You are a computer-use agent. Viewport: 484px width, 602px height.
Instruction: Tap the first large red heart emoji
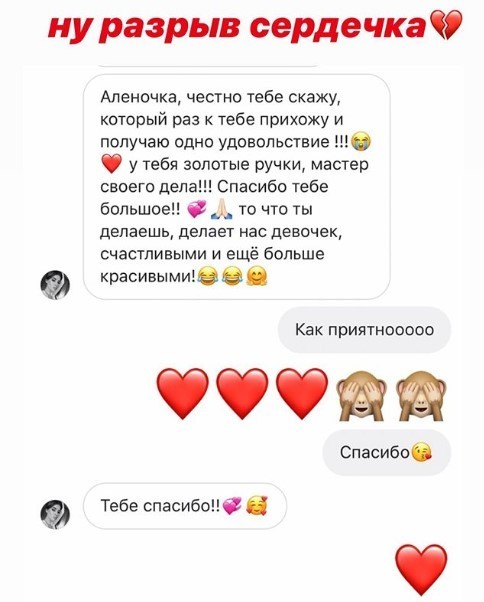pyautogui.click(x=183, y=394)
